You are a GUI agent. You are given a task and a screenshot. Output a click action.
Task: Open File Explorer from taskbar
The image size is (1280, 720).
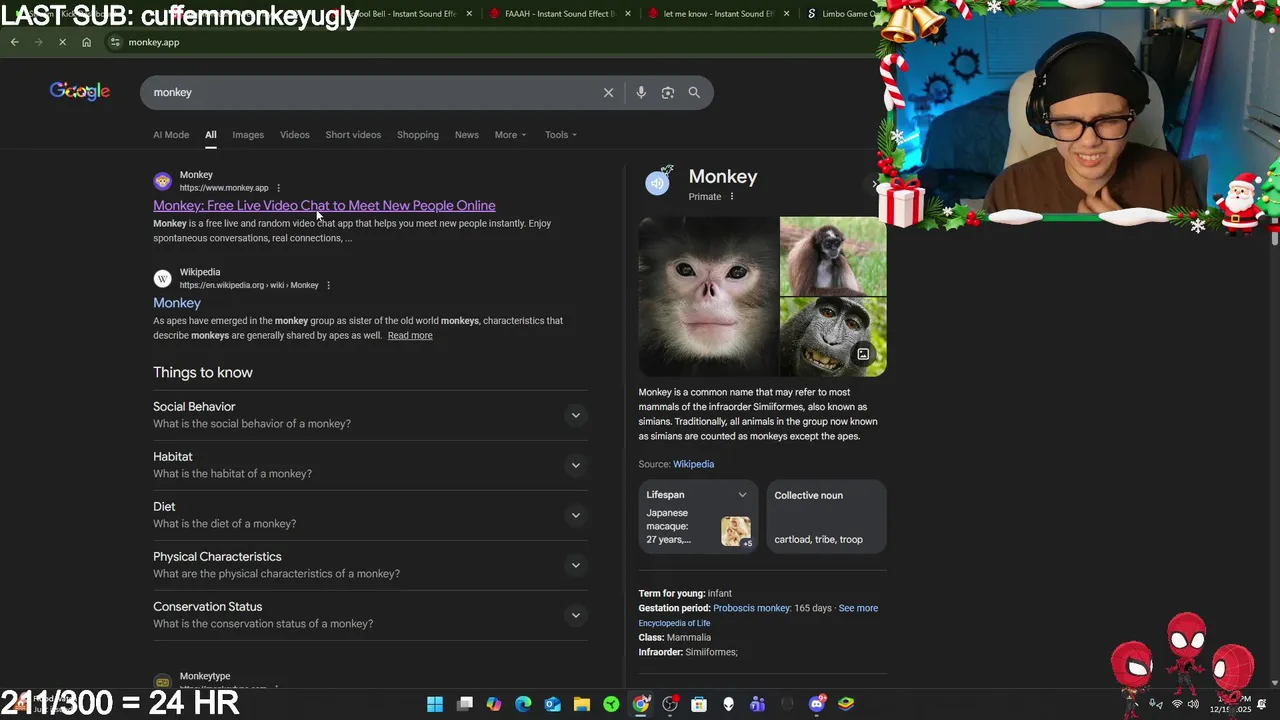point(582,704)
